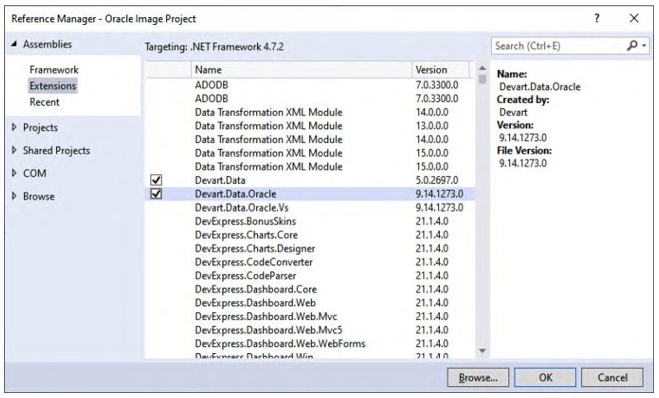Open the help question mark icon
659x398 pixels.
coord(597,18)
